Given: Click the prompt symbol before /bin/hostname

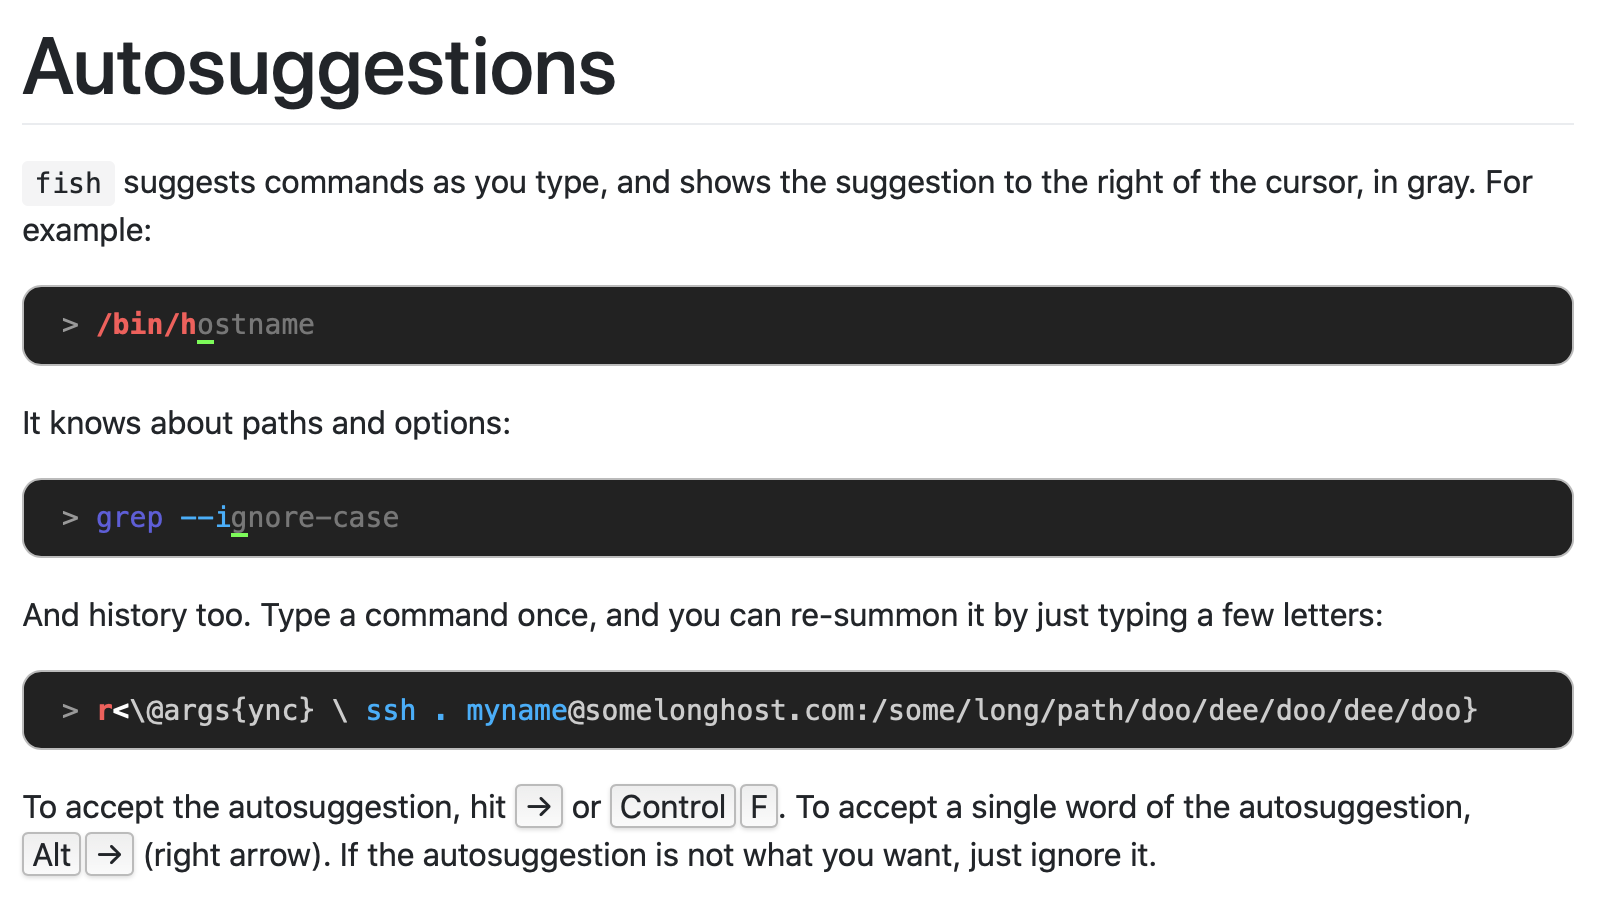Looking at the screenshot, I should tap(70, 325).
